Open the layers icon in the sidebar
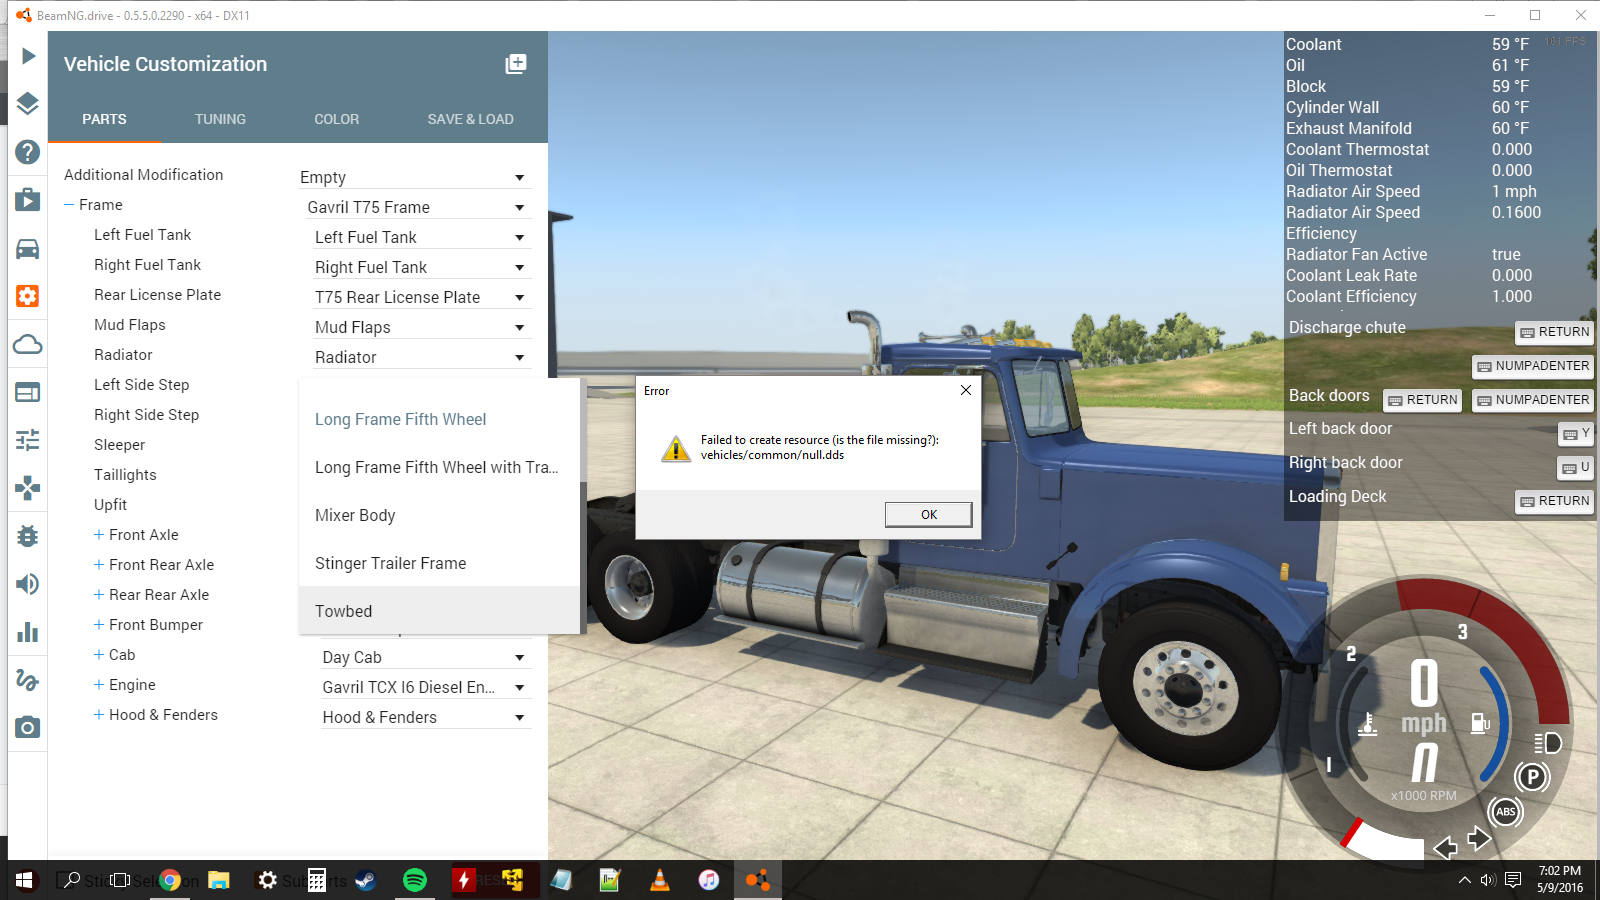The width and height of the screenshot is (1600, 900). tap(28, 104)
